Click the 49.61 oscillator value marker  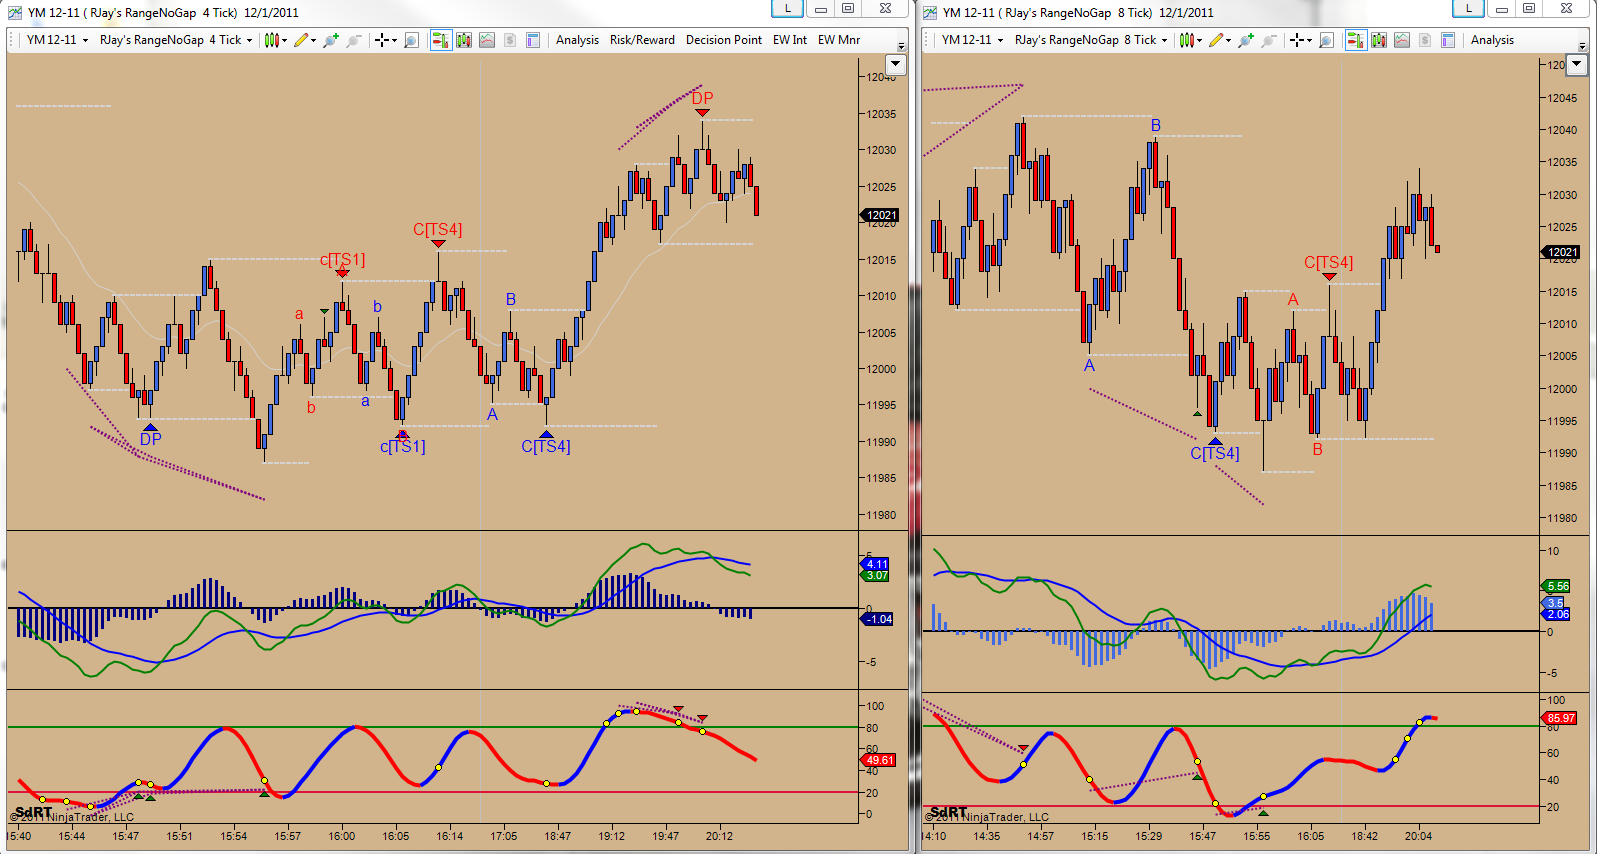point(879,760)
